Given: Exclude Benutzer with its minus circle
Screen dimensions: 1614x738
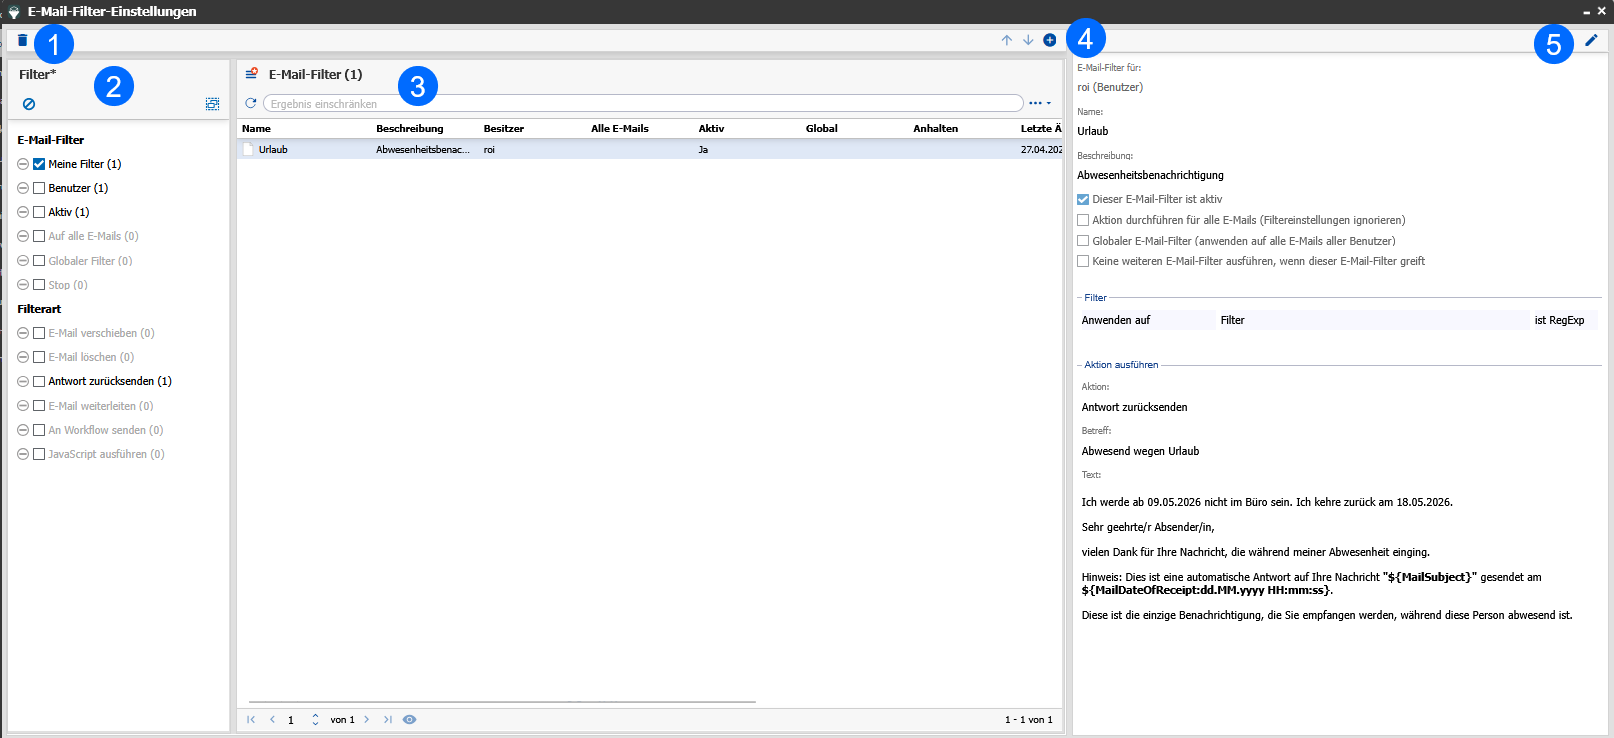Looking at the screenshot, I should (23, 188).
